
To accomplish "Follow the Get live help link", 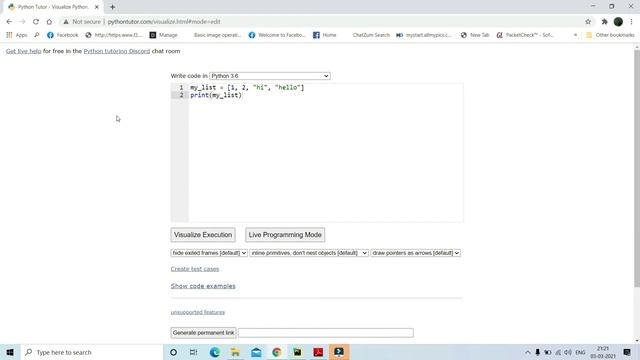I will pos(24,51).
